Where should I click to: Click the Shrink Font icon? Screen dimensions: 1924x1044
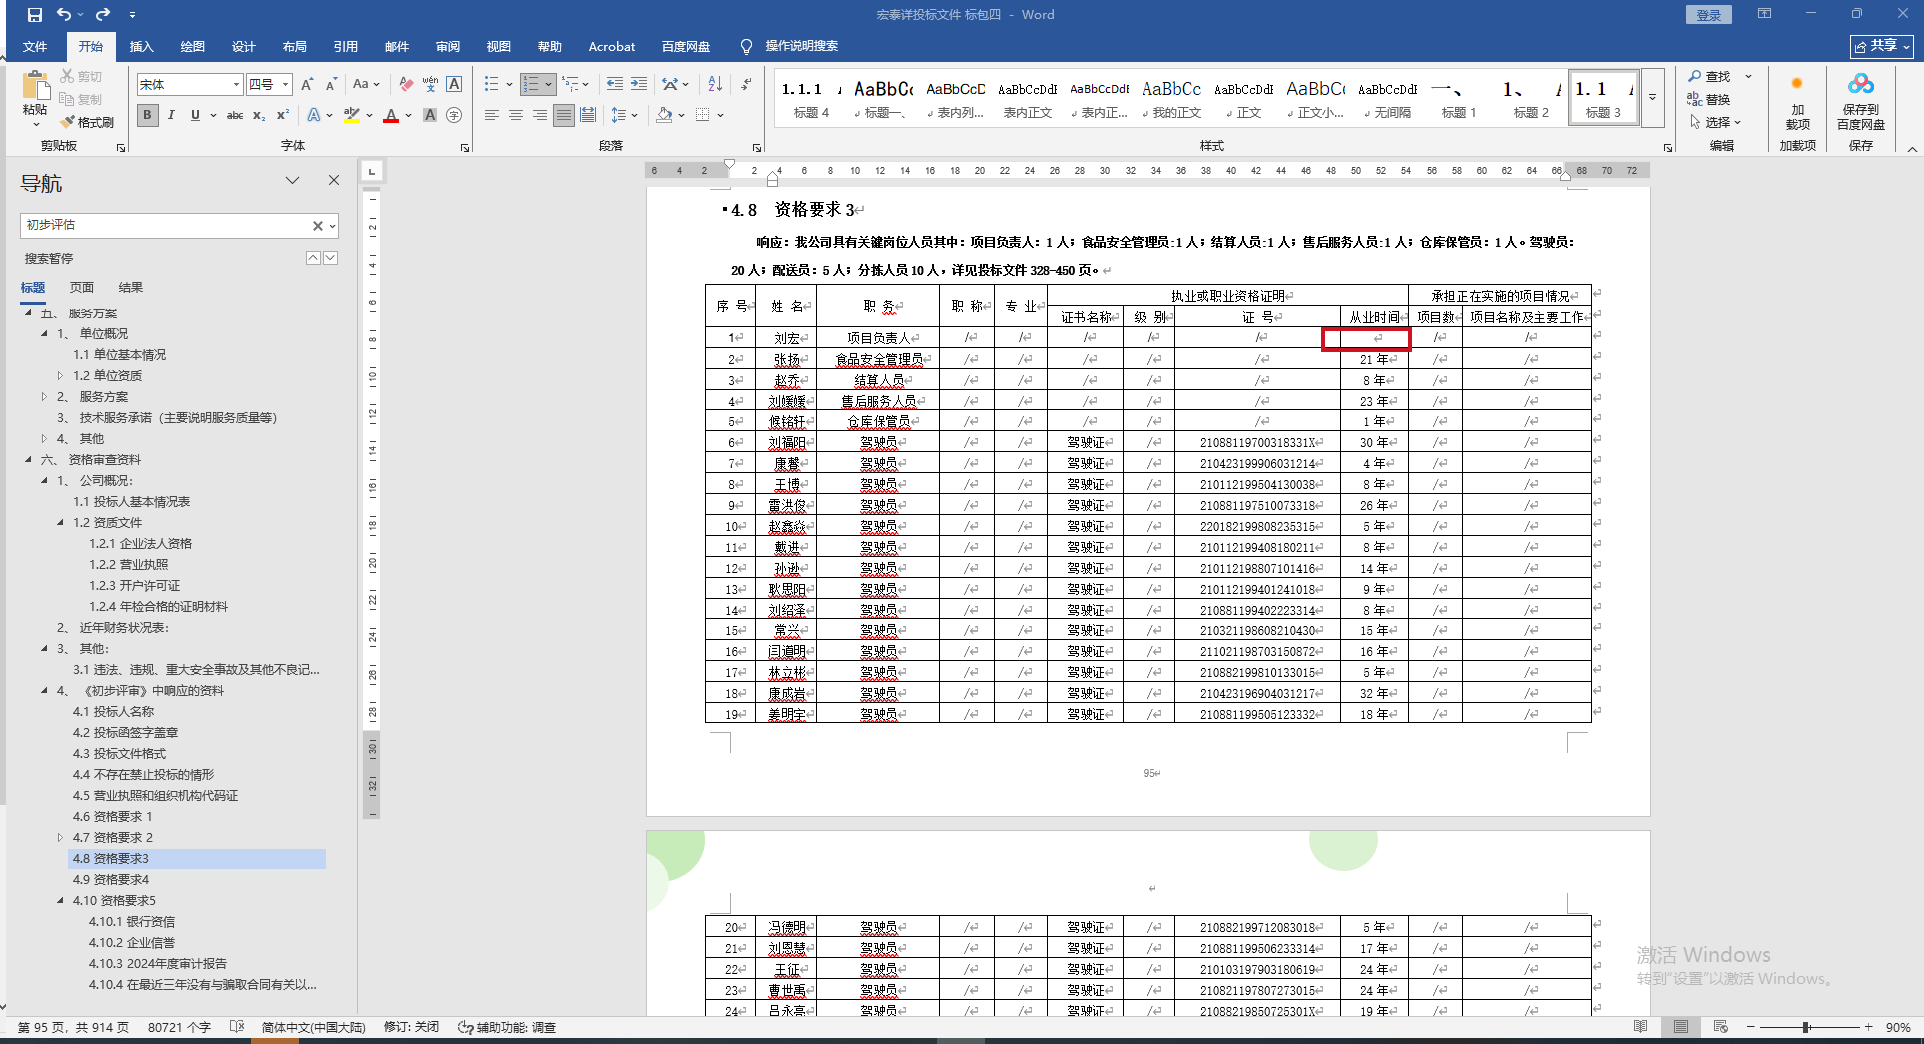(x=331, y=85)
